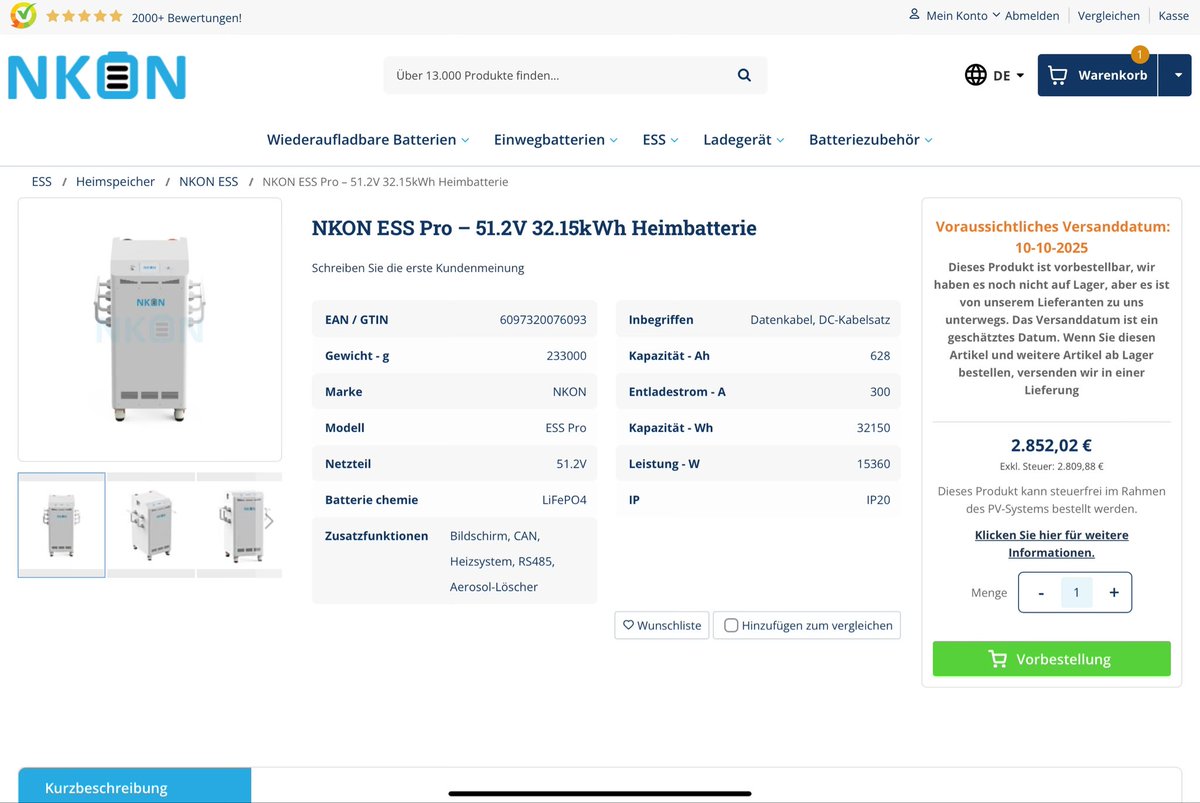Click the green Vorbestellung button

tap(1051, 659)
